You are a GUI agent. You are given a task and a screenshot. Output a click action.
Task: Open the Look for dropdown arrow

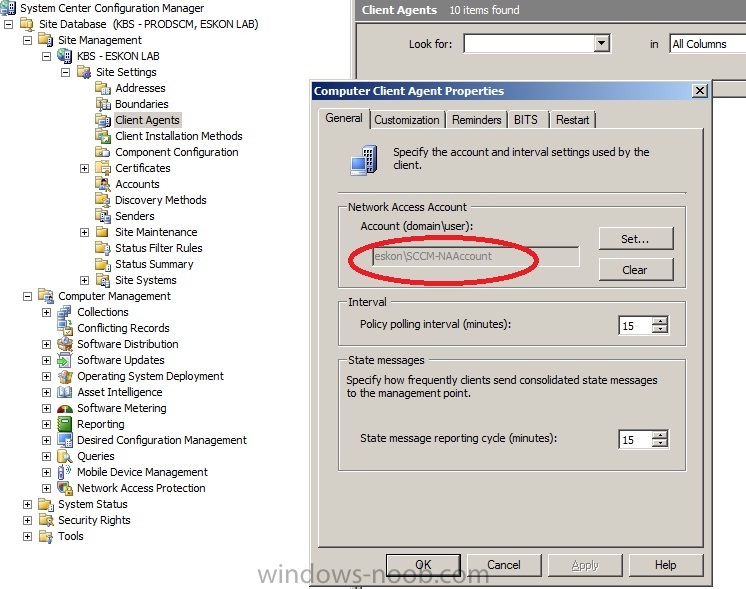[601, 44]
